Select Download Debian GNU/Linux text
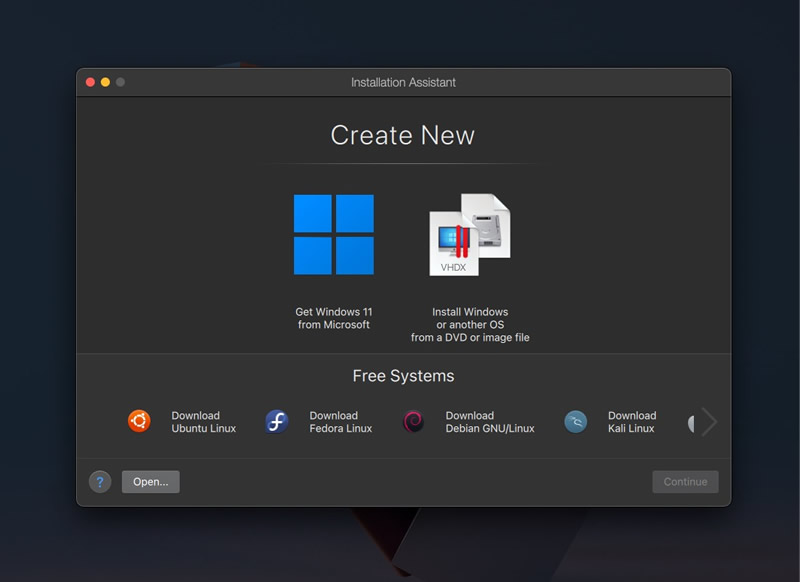 coord(490,422)
